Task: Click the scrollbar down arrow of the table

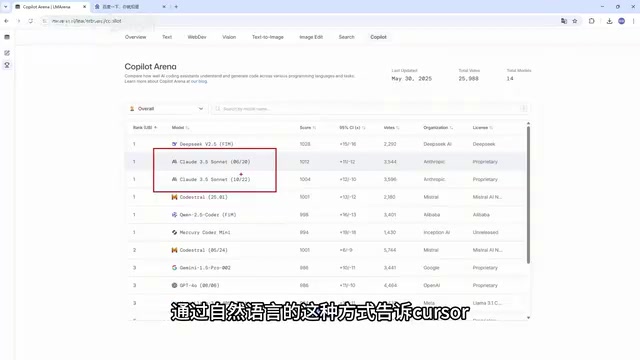Action: click(528, 318)
